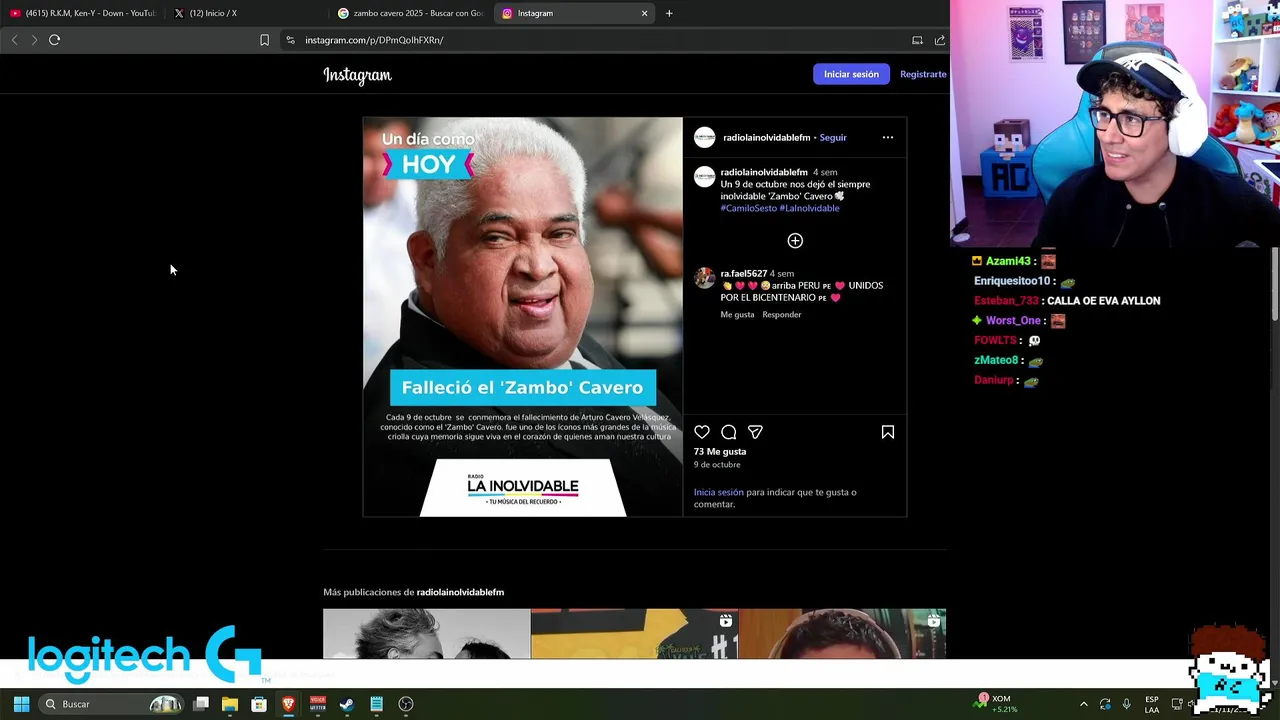Open the #LaInolvidable hashtag
This screenshot has width=1280, height=720.
point(809,208)
